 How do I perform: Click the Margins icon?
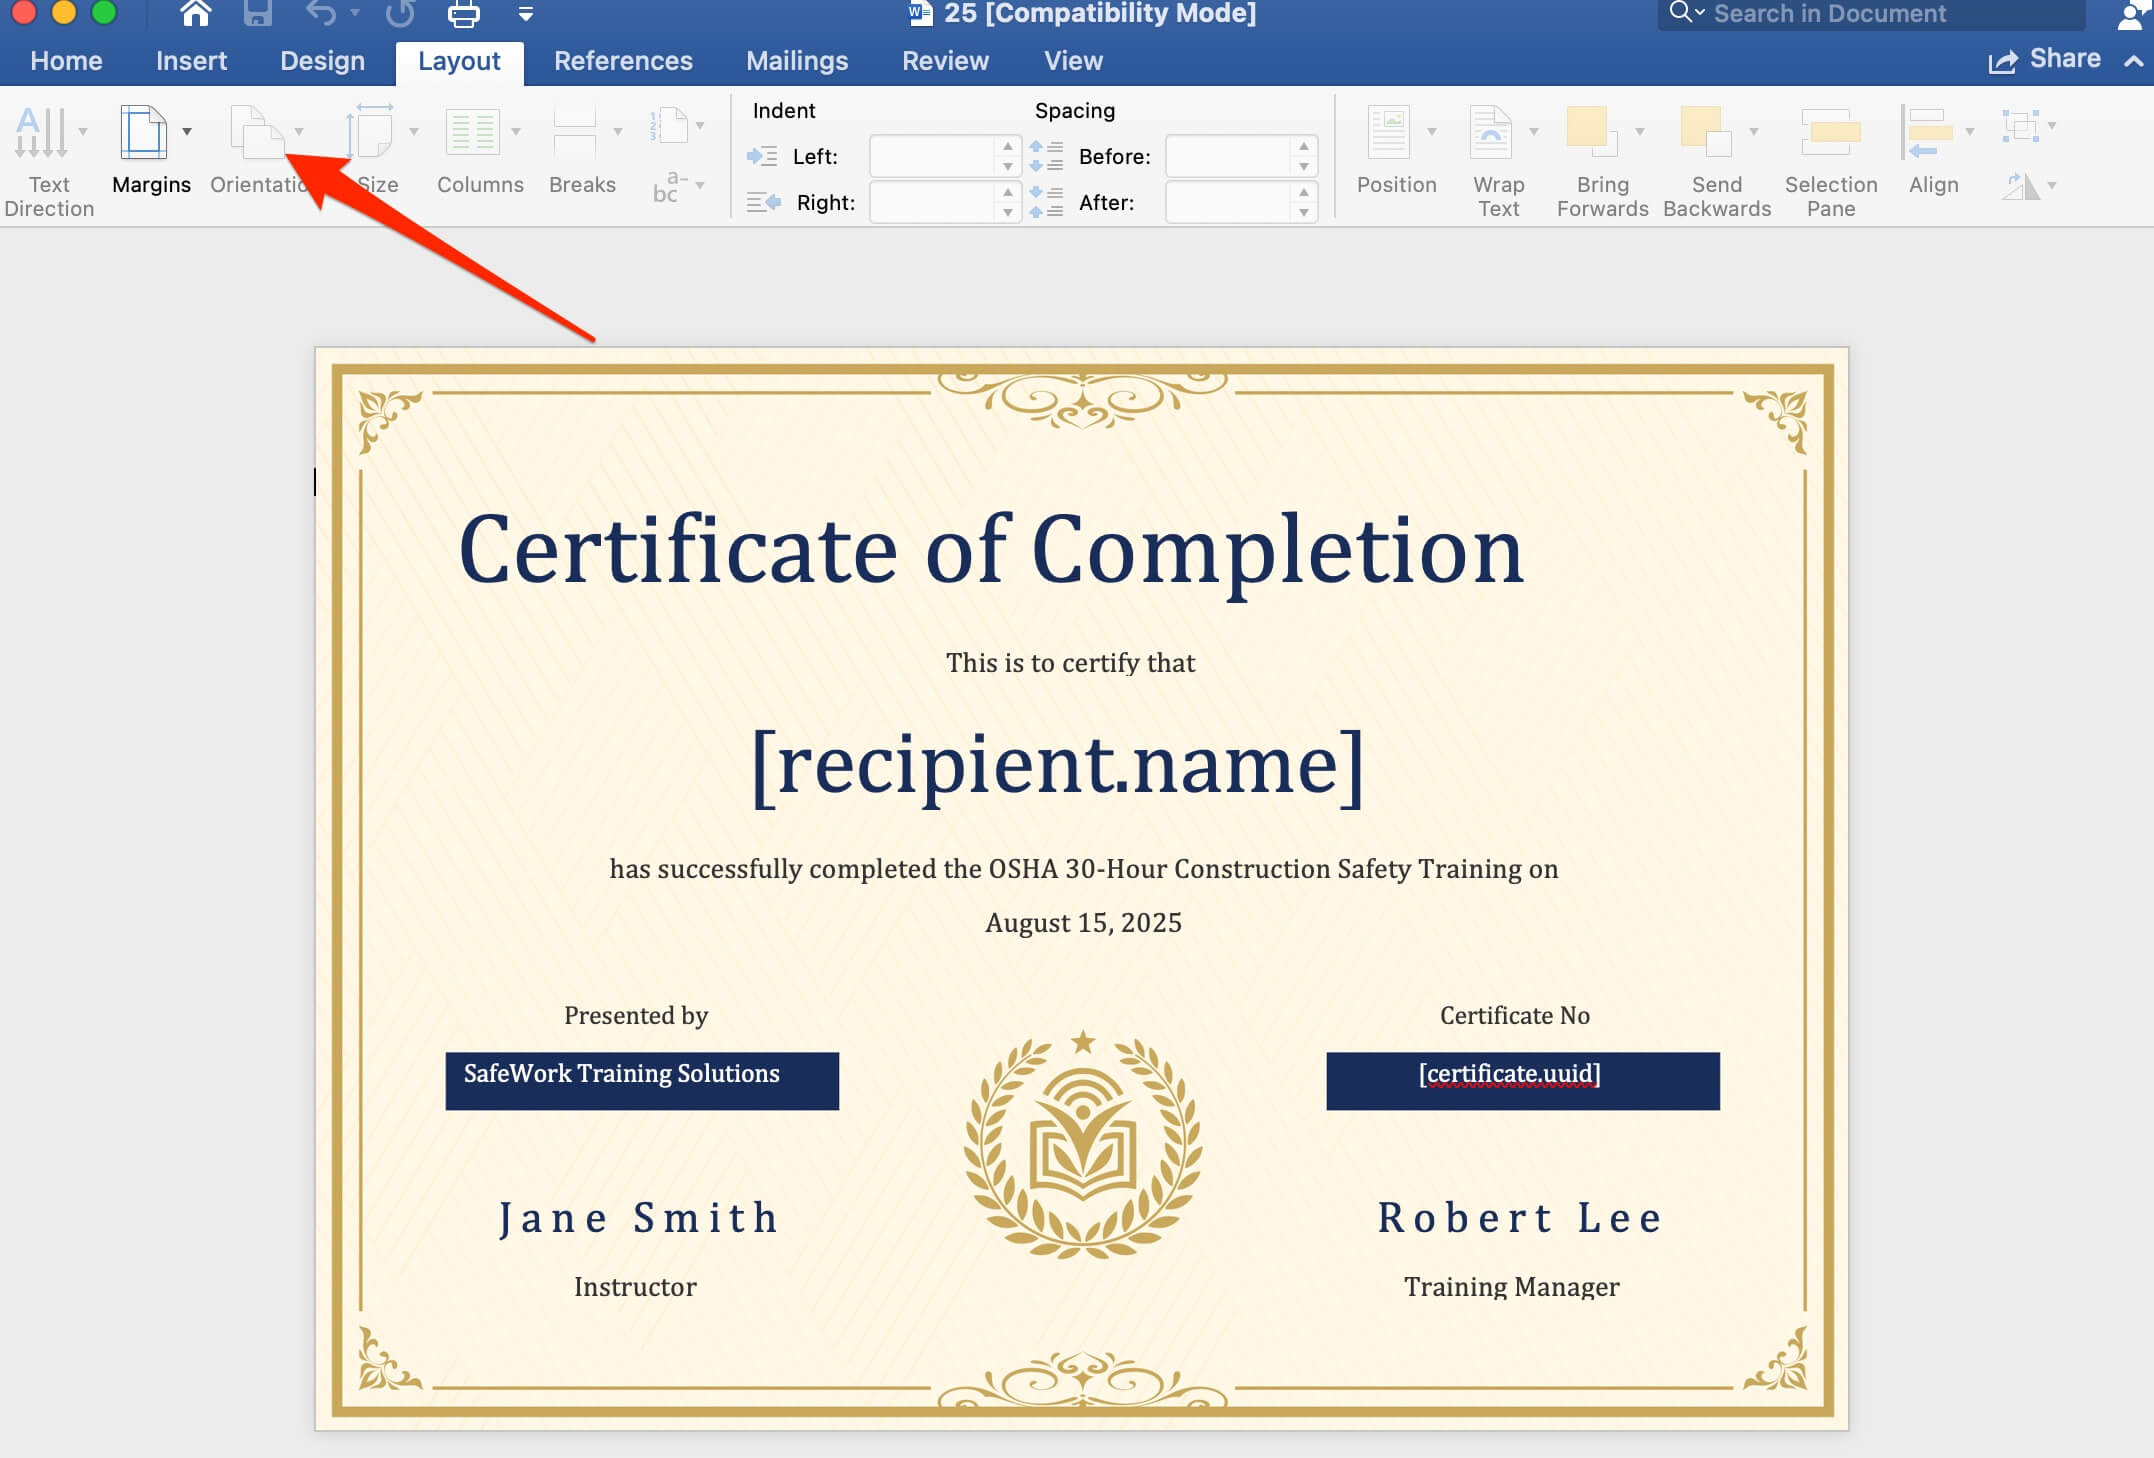(x=143, y=132)
